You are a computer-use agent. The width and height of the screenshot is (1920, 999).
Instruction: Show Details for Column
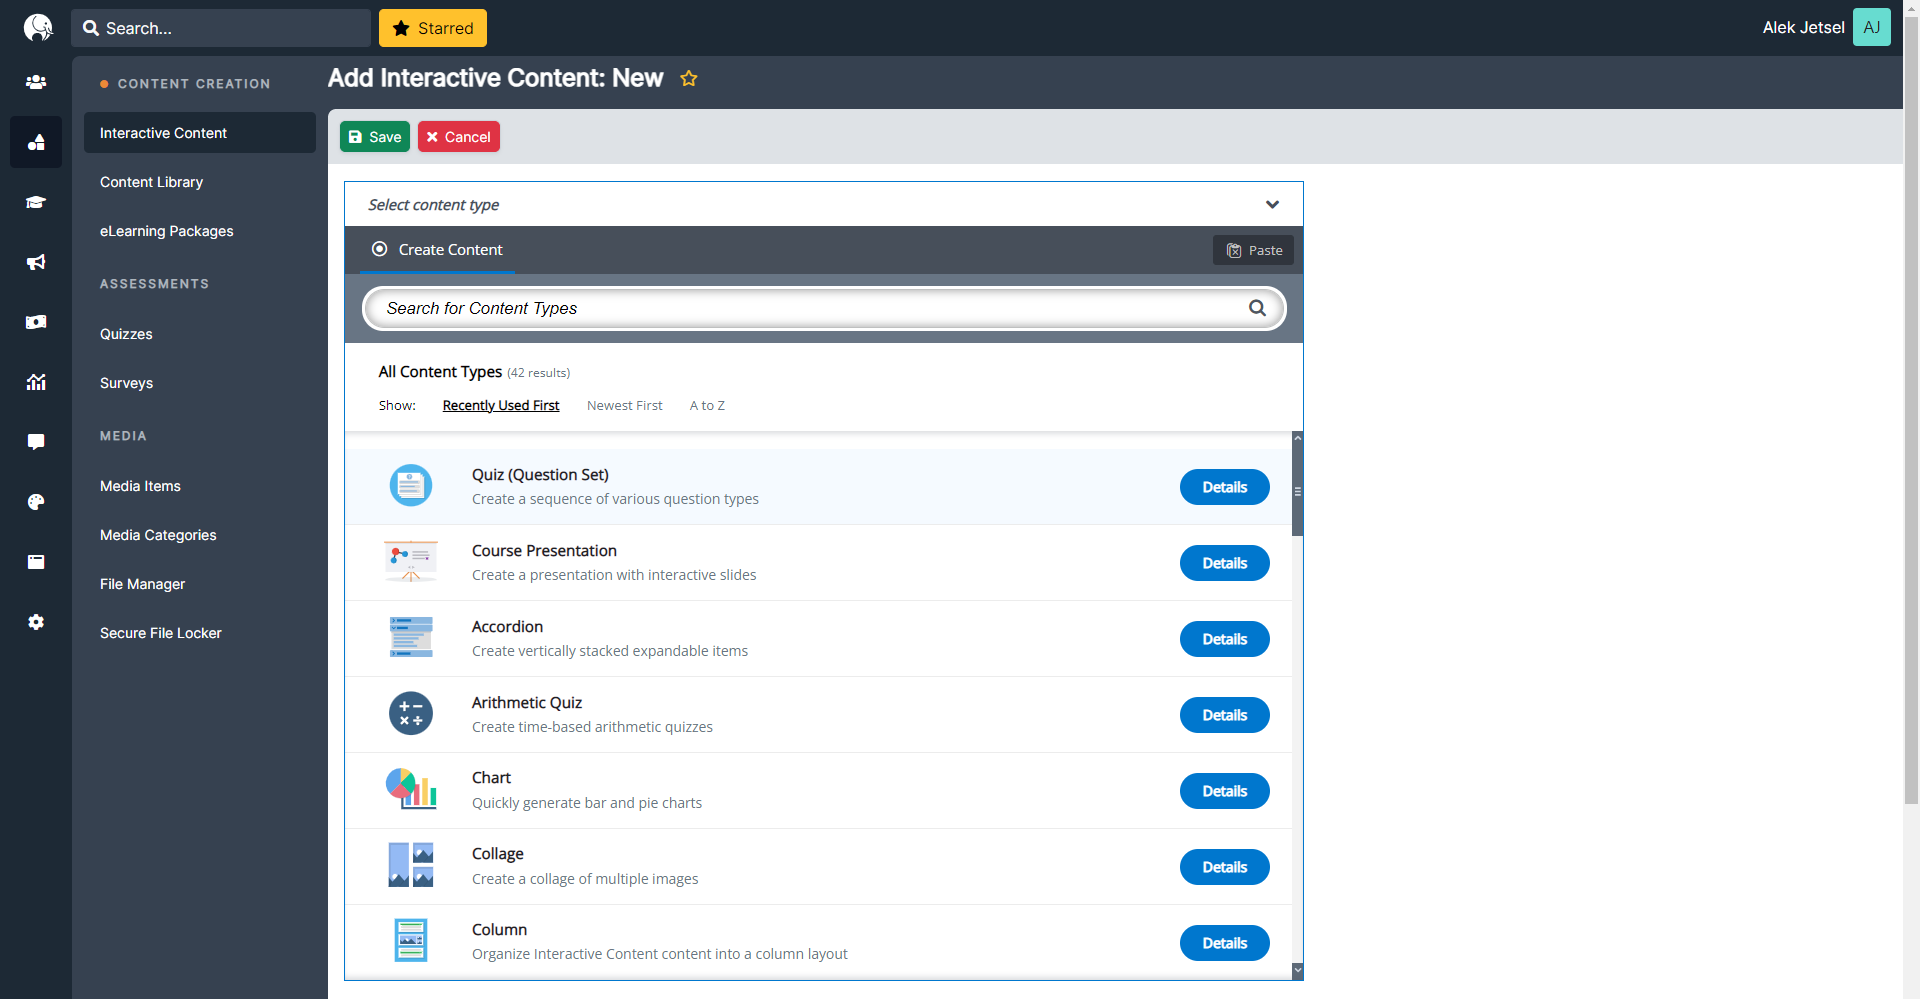[x=1225, y=943]
